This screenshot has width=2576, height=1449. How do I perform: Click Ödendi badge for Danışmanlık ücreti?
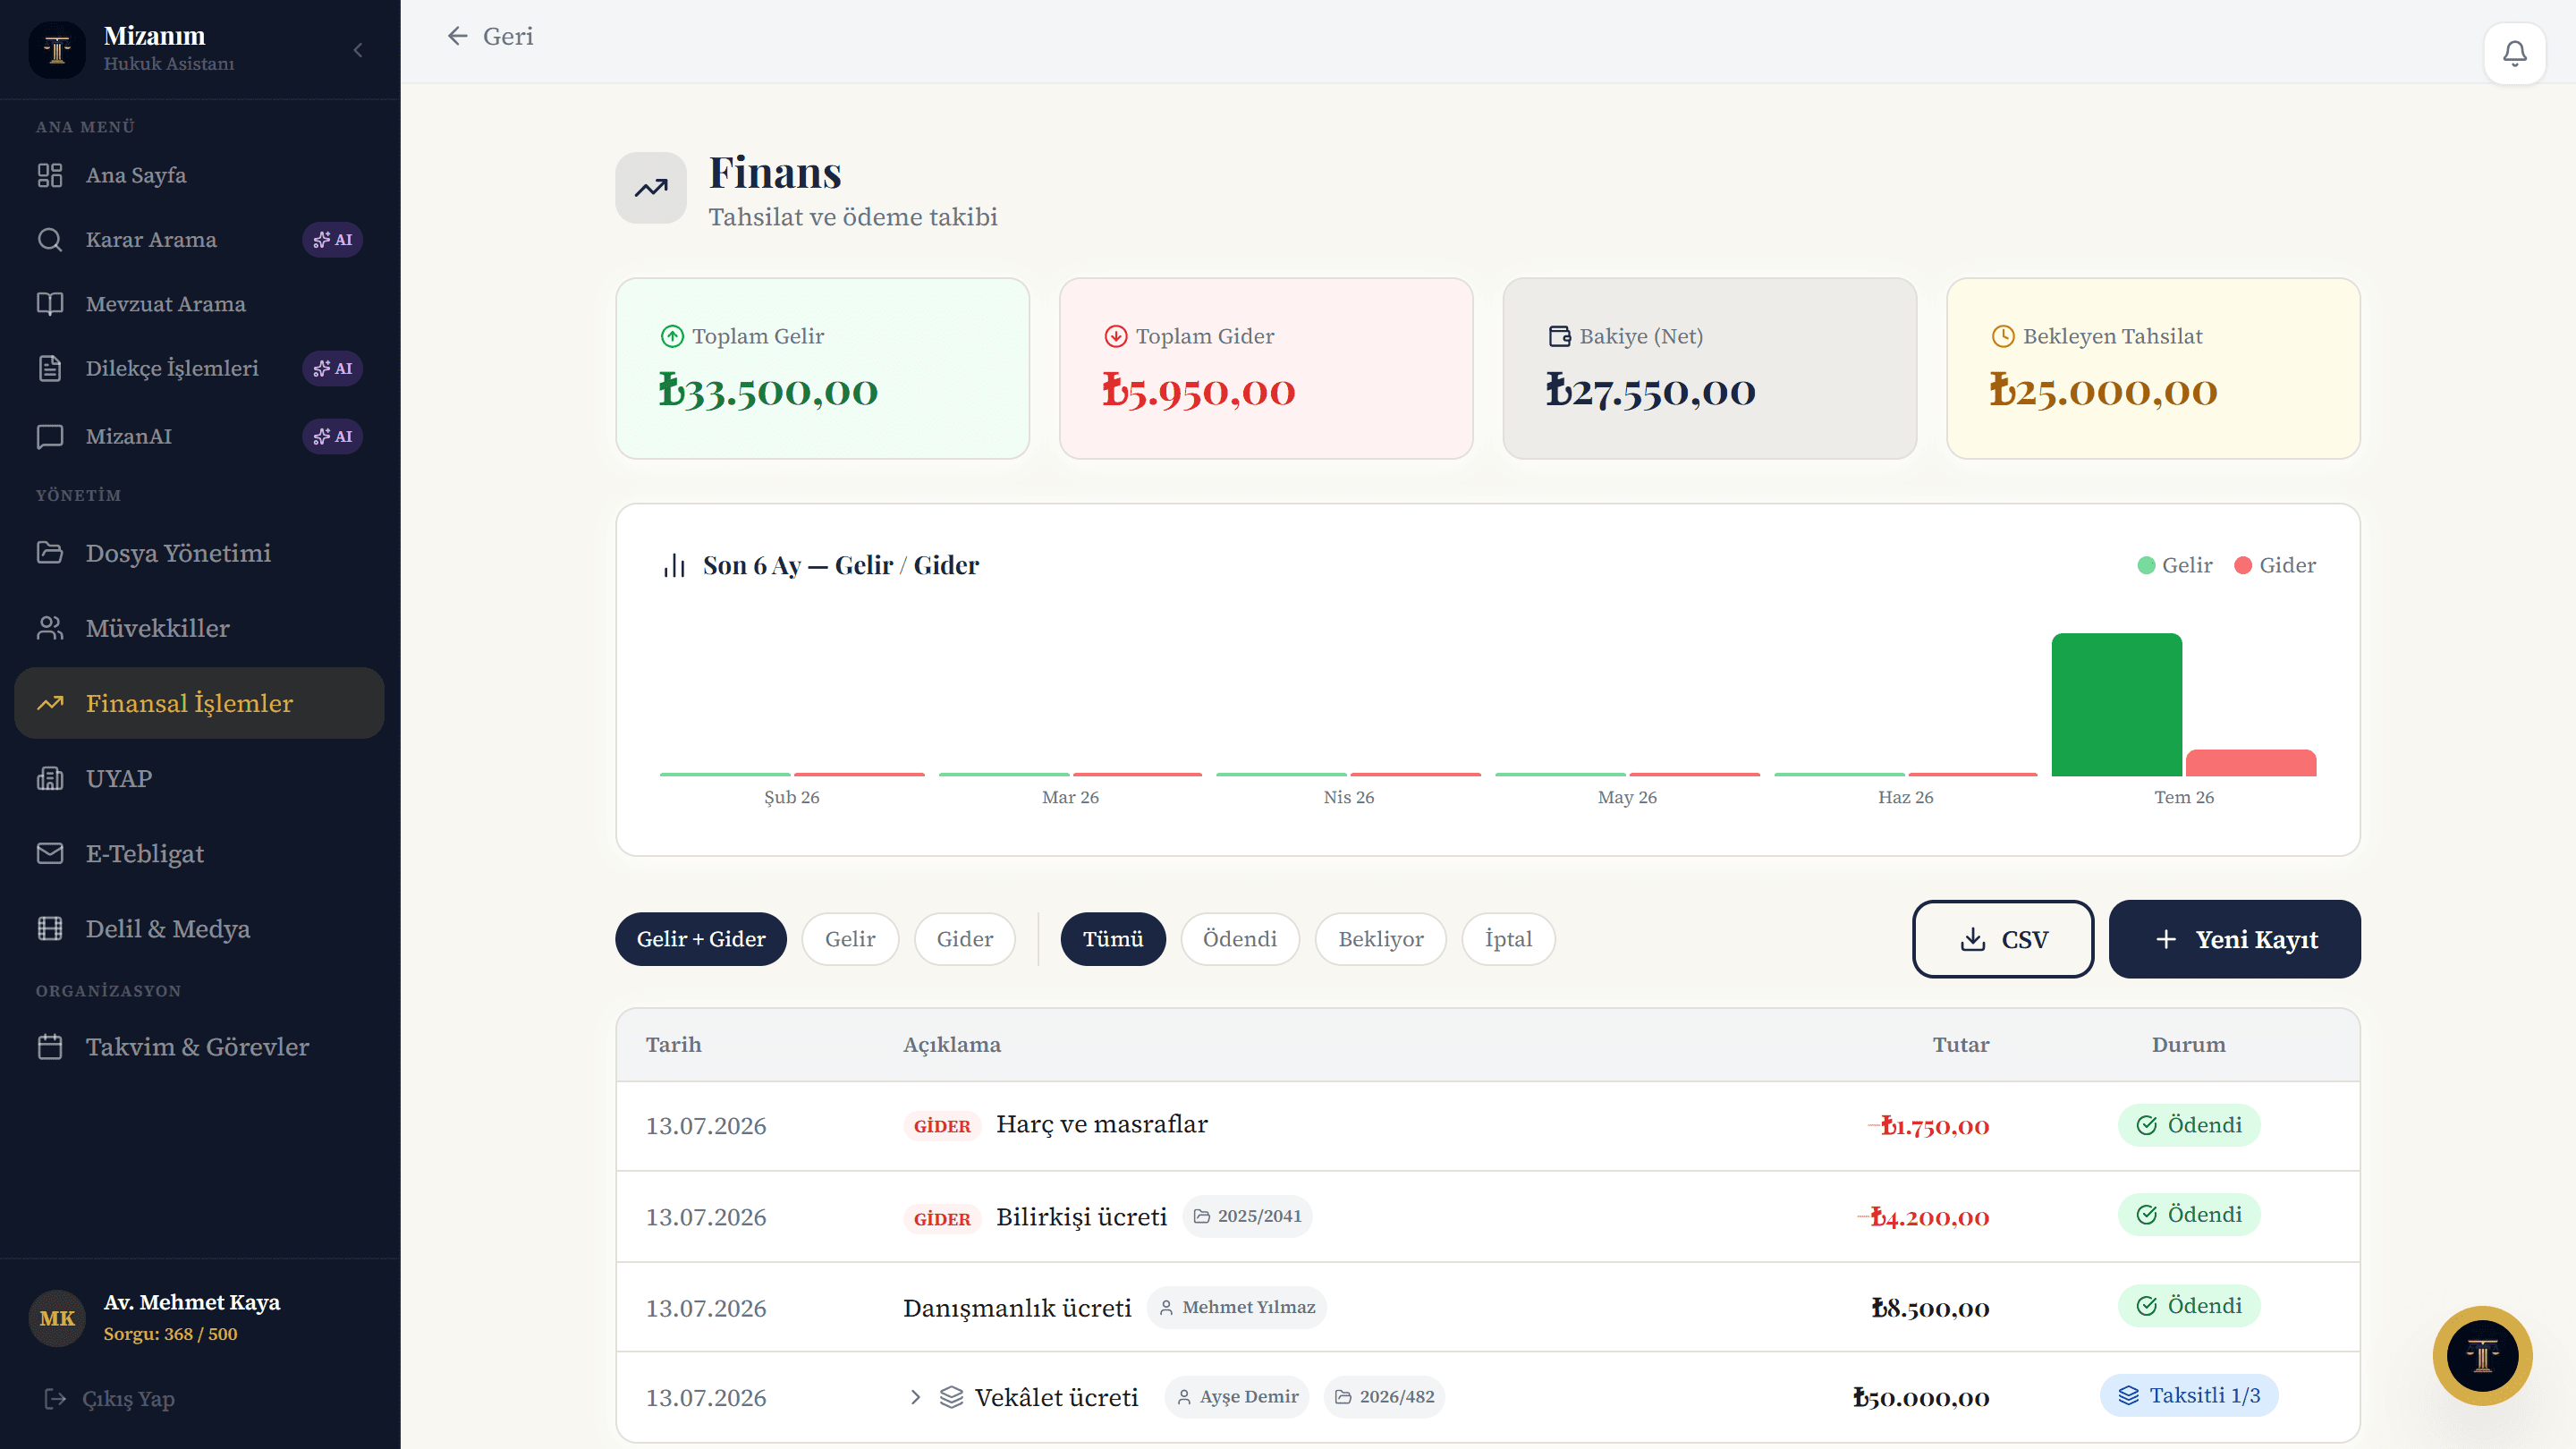click(2189, 1305)
